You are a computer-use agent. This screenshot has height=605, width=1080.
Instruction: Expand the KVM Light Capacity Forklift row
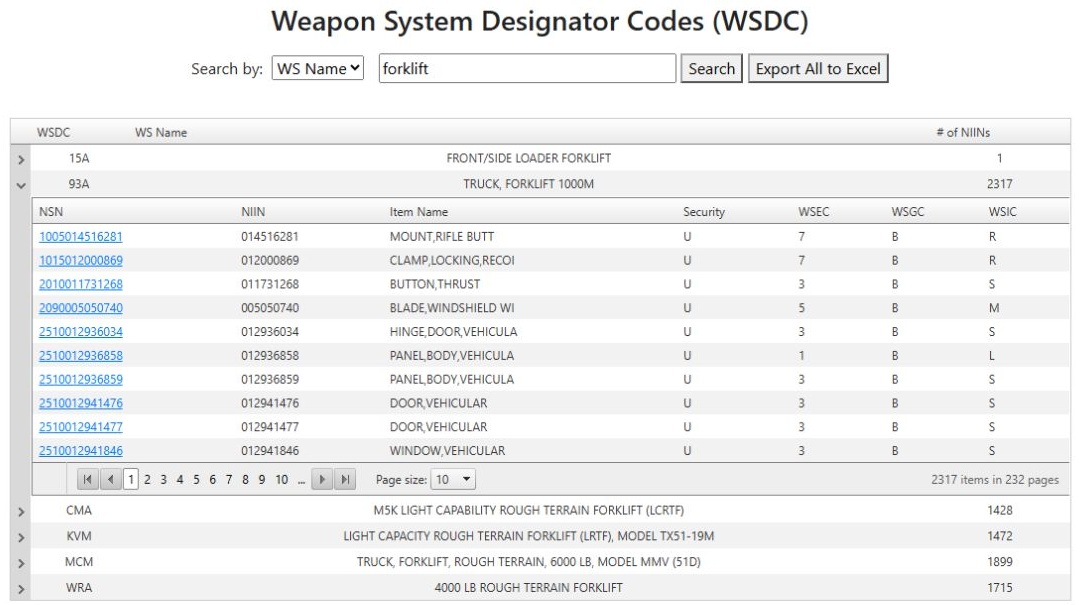pos(21,537)
